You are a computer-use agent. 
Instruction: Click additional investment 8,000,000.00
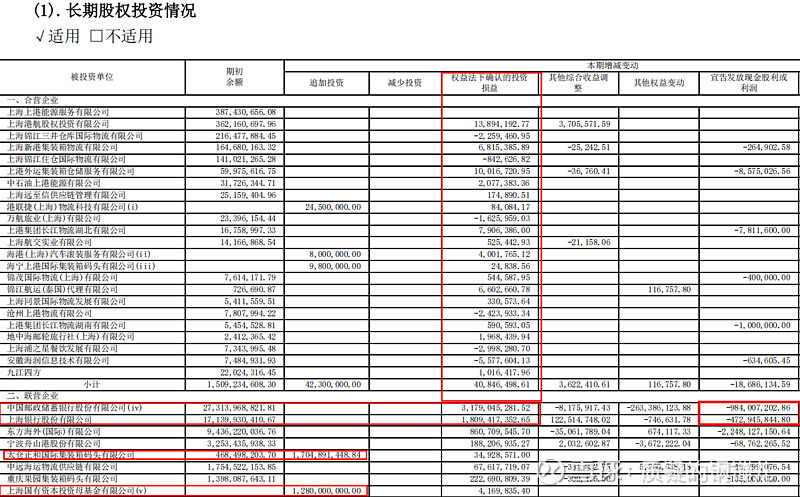(x=335, y=254)
